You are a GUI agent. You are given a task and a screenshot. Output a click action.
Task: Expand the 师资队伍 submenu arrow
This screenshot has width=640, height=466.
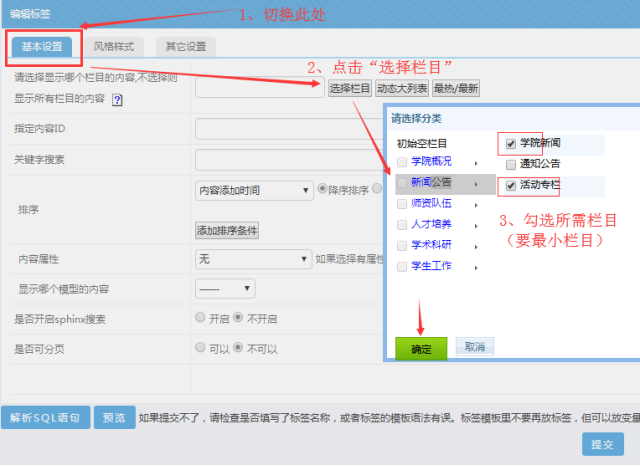click(x=475, y=204)
